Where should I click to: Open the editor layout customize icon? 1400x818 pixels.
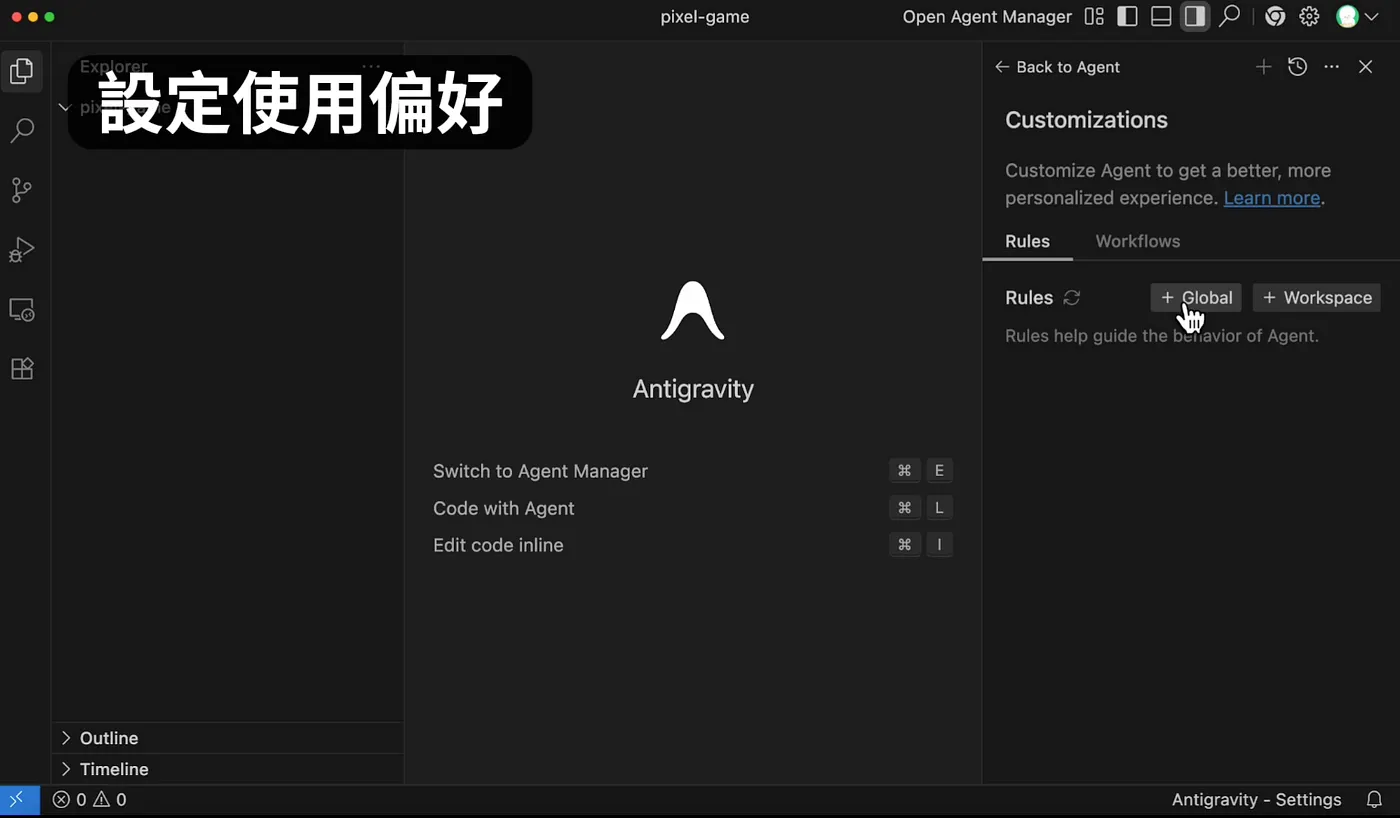pos(1094,17)
